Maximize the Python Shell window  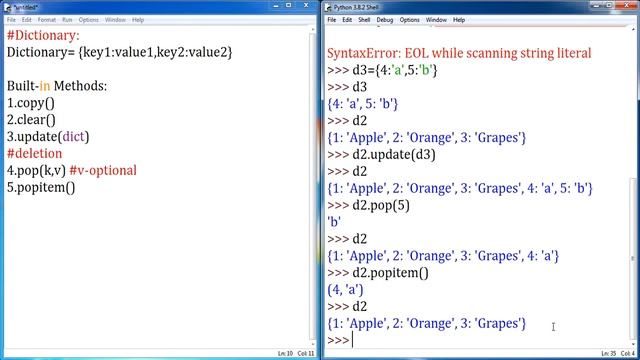point(609,5)
